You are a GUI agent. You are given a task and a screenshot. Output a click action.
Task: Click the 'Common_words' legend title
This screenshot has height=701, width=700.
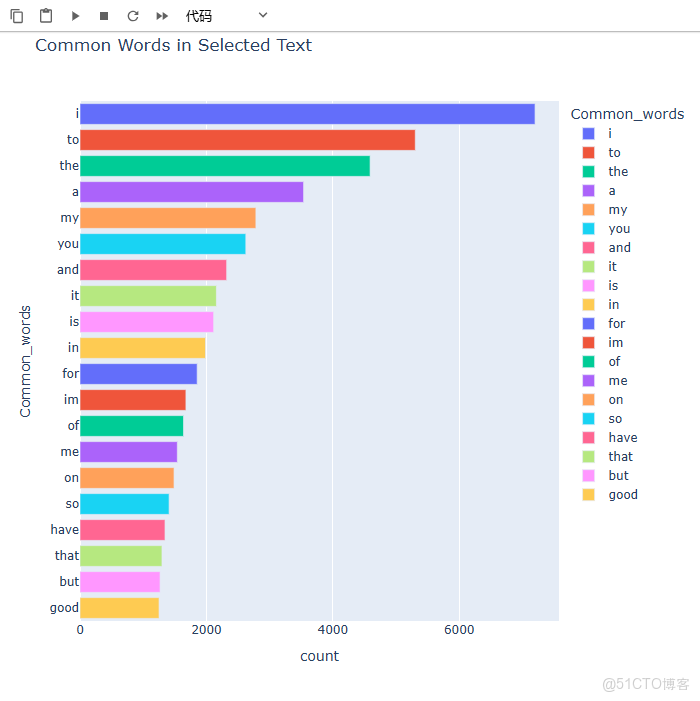click(x=627, y=114)
